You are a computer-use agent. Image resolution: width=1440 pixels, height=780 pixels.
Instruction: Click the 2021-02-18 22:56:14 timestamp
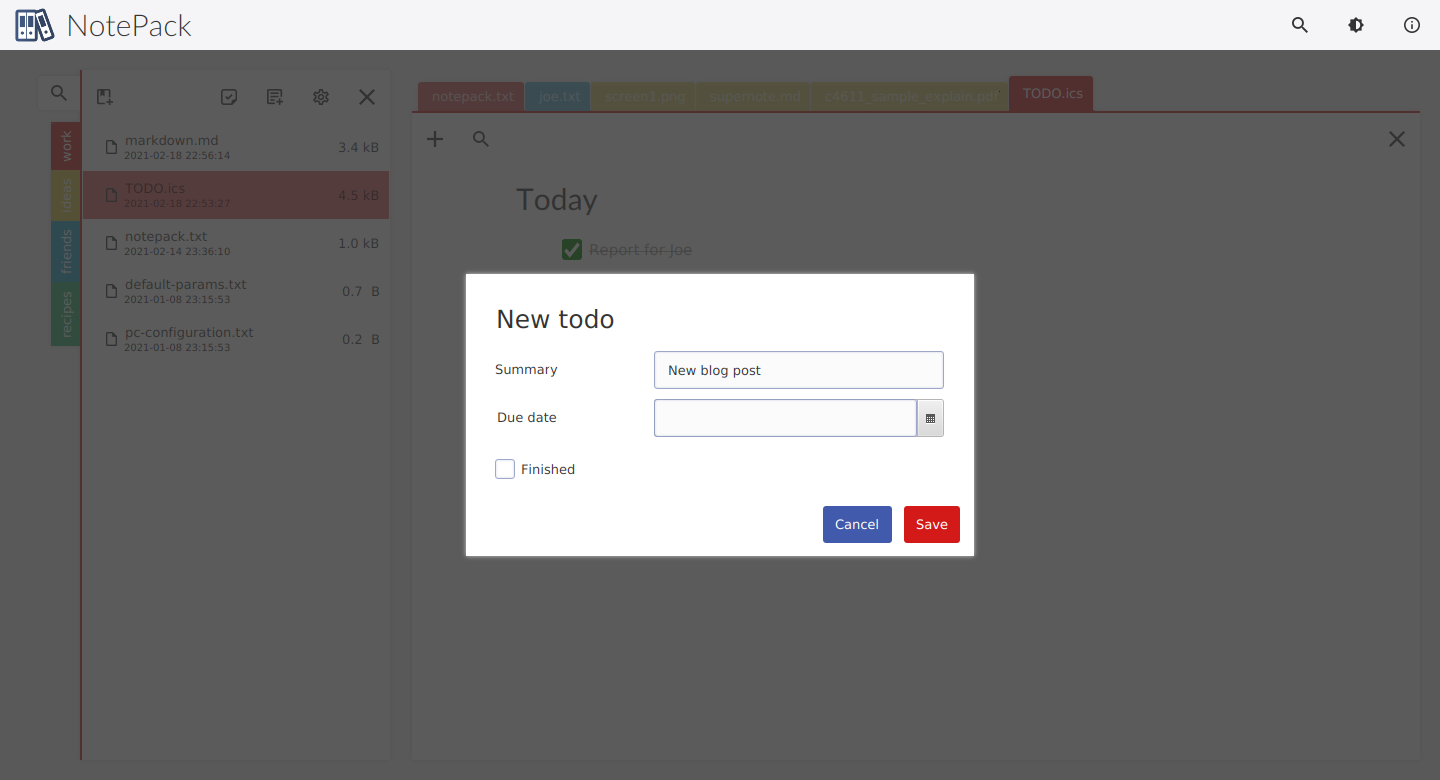point(177,156)
